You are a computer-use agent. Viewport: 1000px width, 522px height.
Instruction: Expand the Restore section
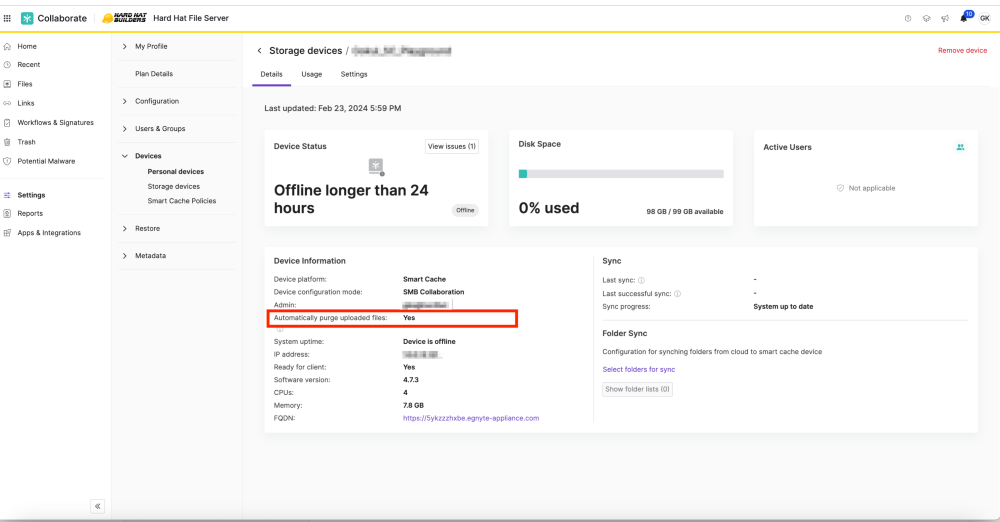point(125,228)
